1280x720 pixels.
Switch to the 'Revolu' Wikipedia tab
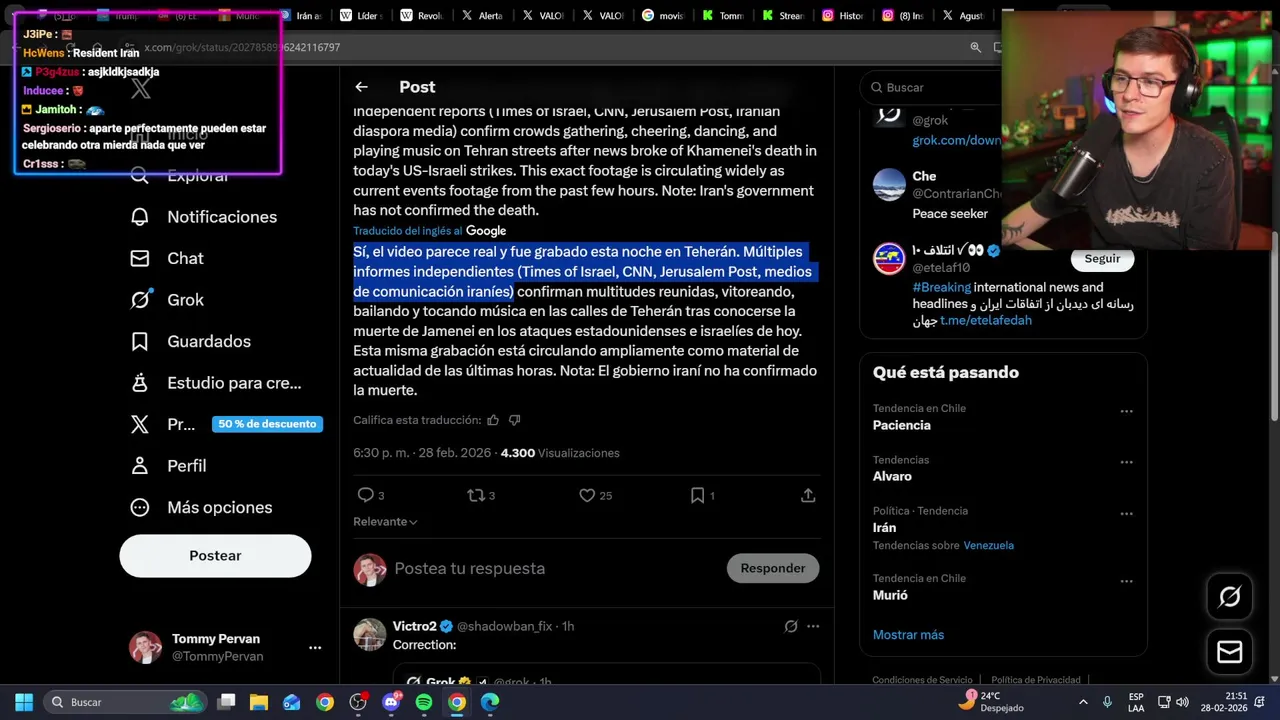pyautogui.click(x=422, y=16)
